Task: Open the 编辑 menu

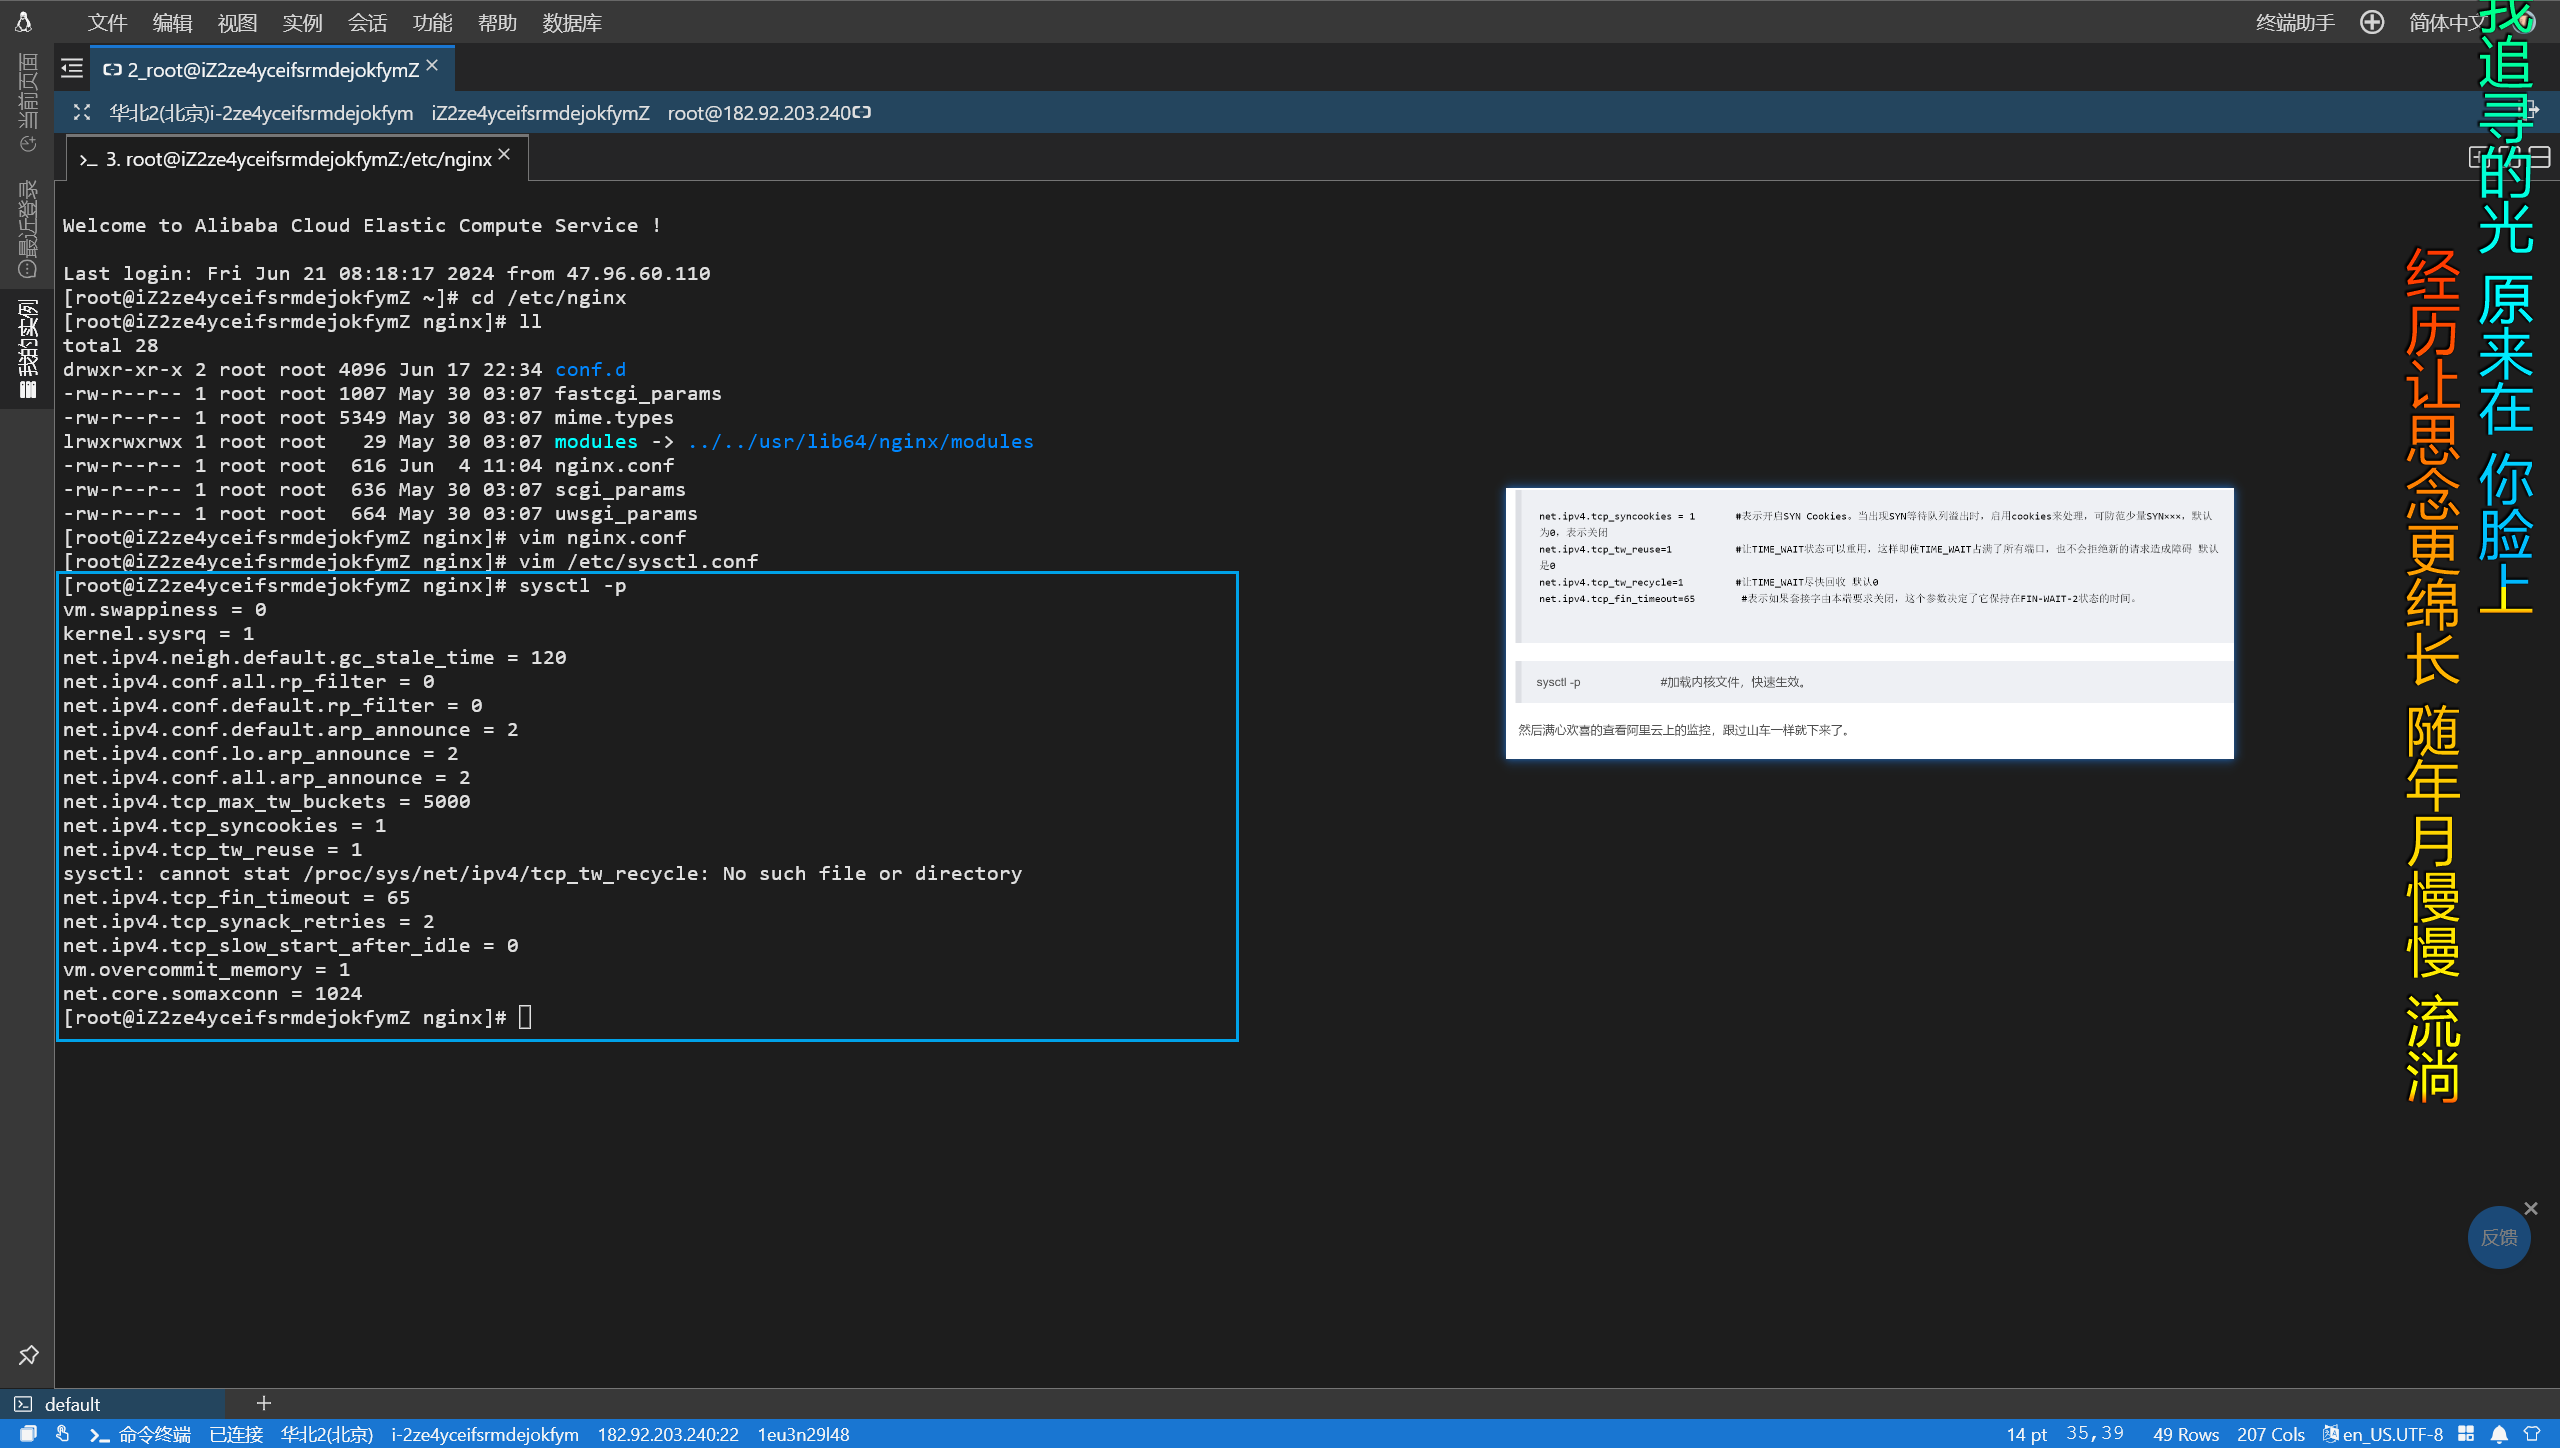Action: coord(172,22)
